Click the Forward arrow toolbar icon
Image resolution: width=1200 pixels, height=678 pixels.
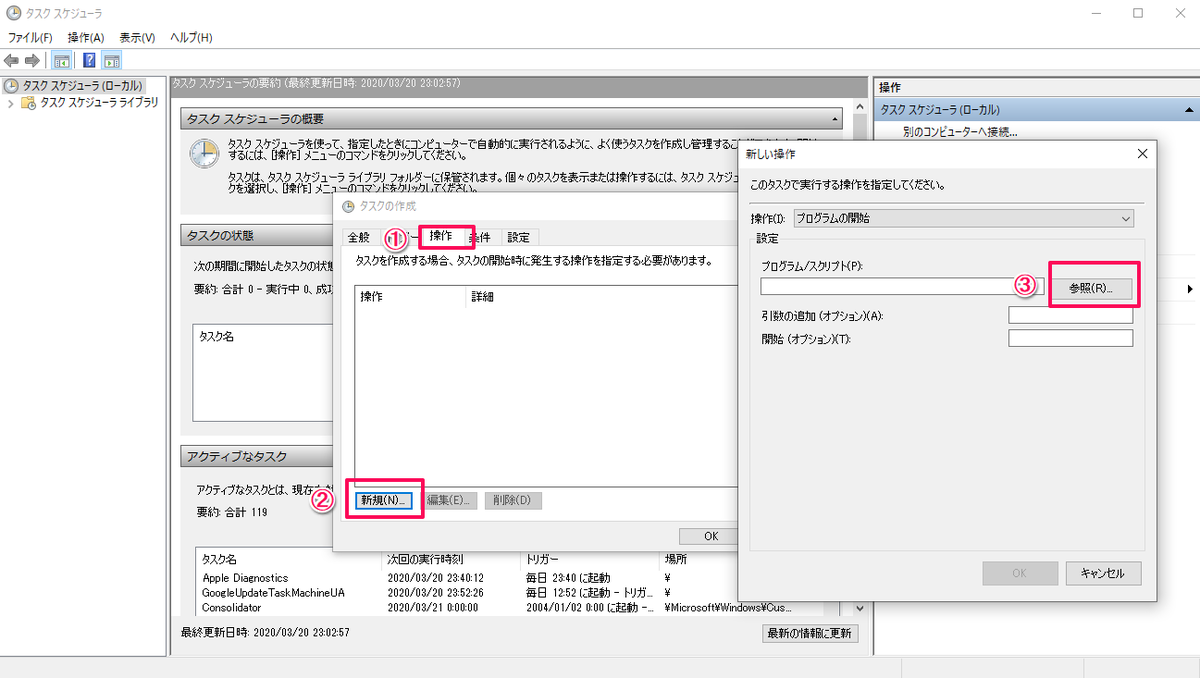(x=33, y=60)
